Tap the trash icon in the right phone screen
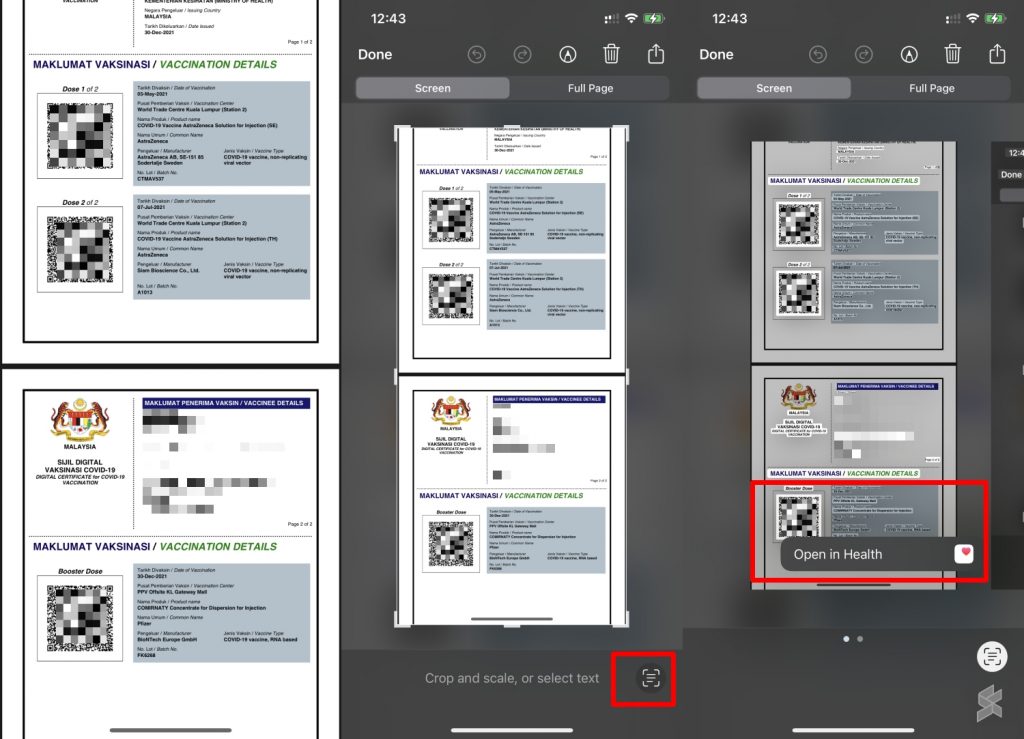Viewport: 1024px width, 739px height. pos(953,54)
